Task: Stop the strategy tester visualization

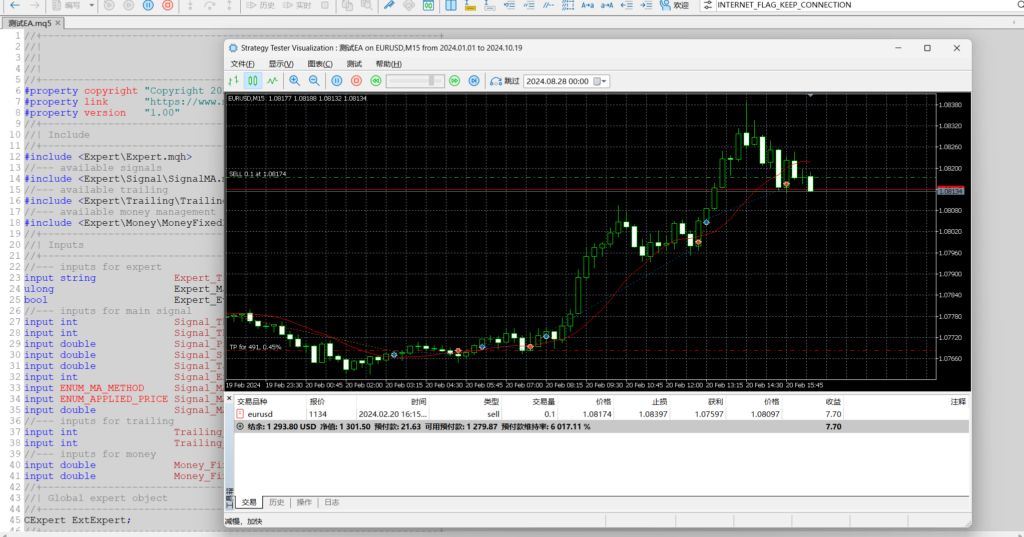Action: click(357, 81)
